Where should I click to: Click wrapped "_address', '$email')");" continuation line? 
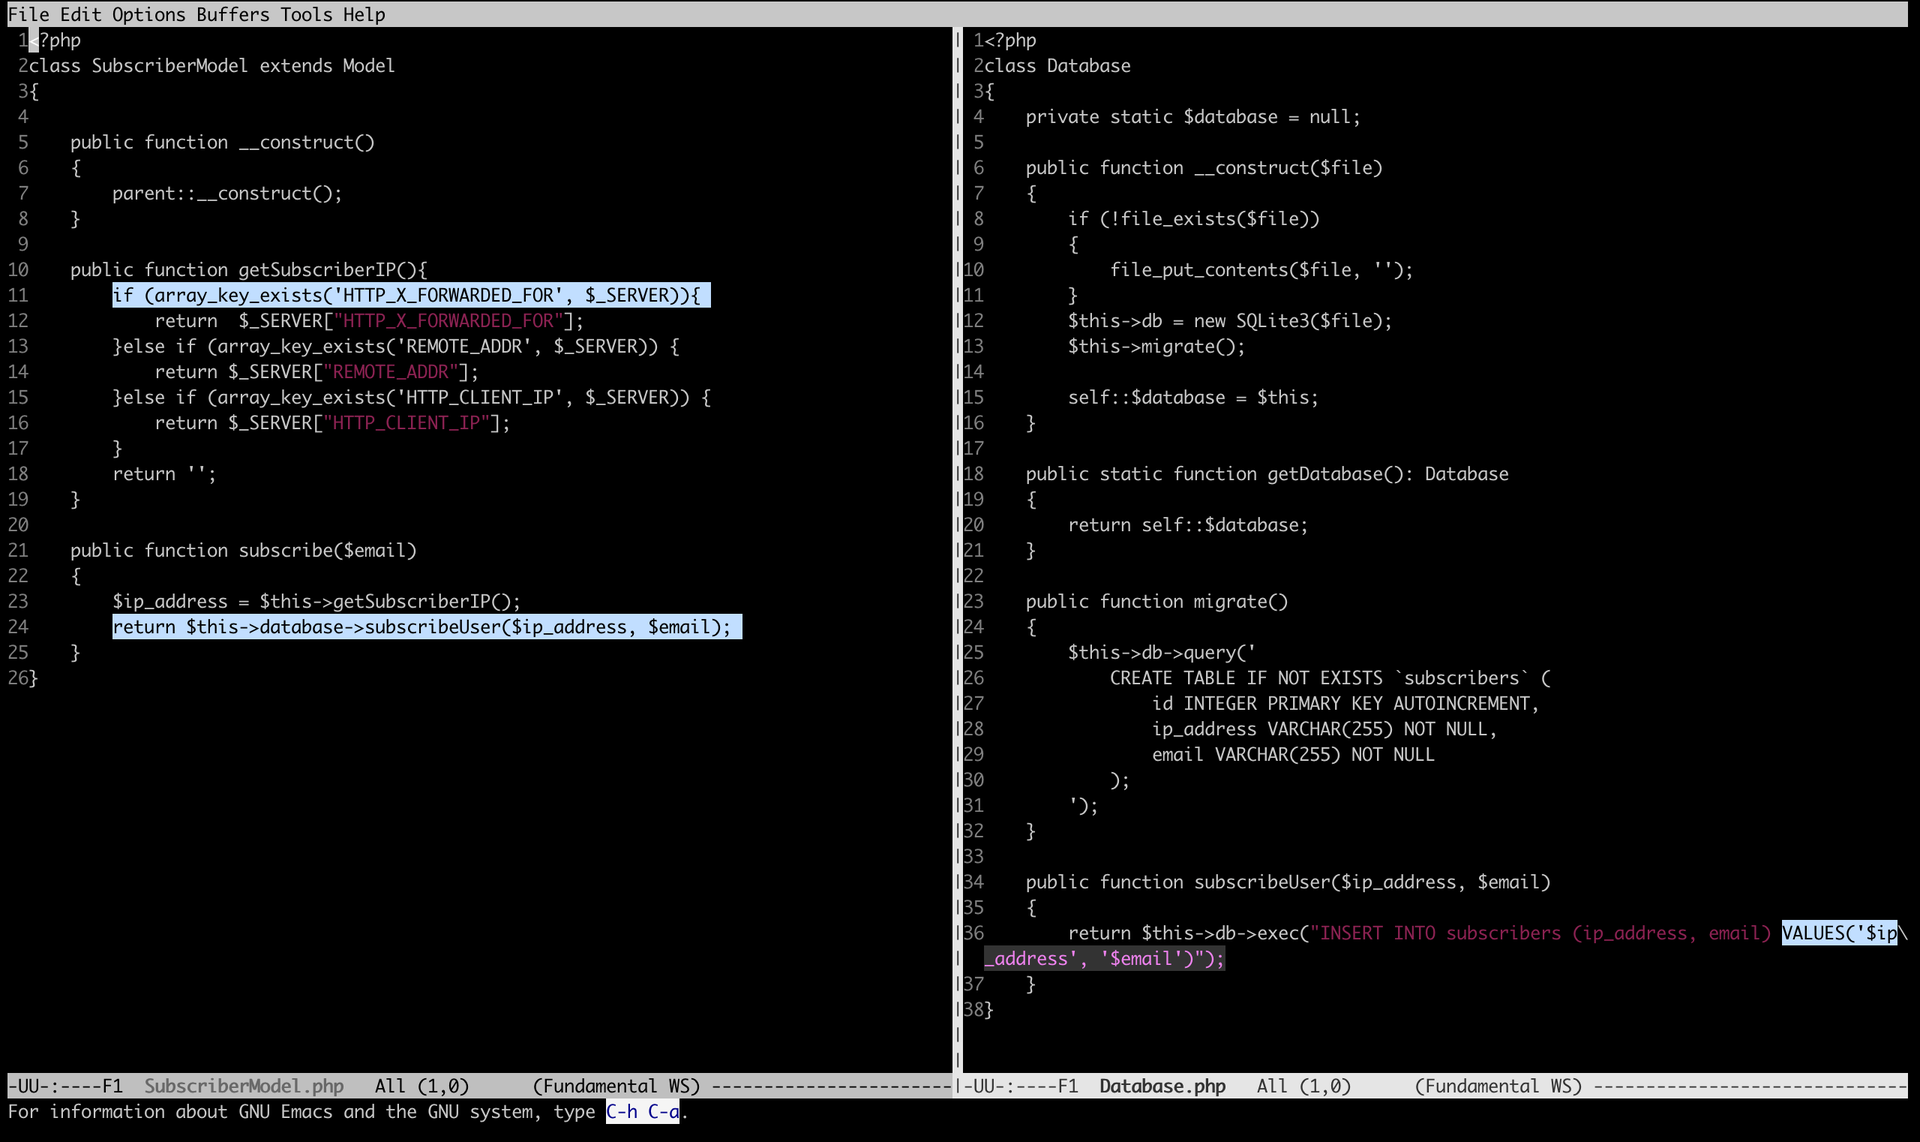pyautogui.click(x=1104, y=959)
